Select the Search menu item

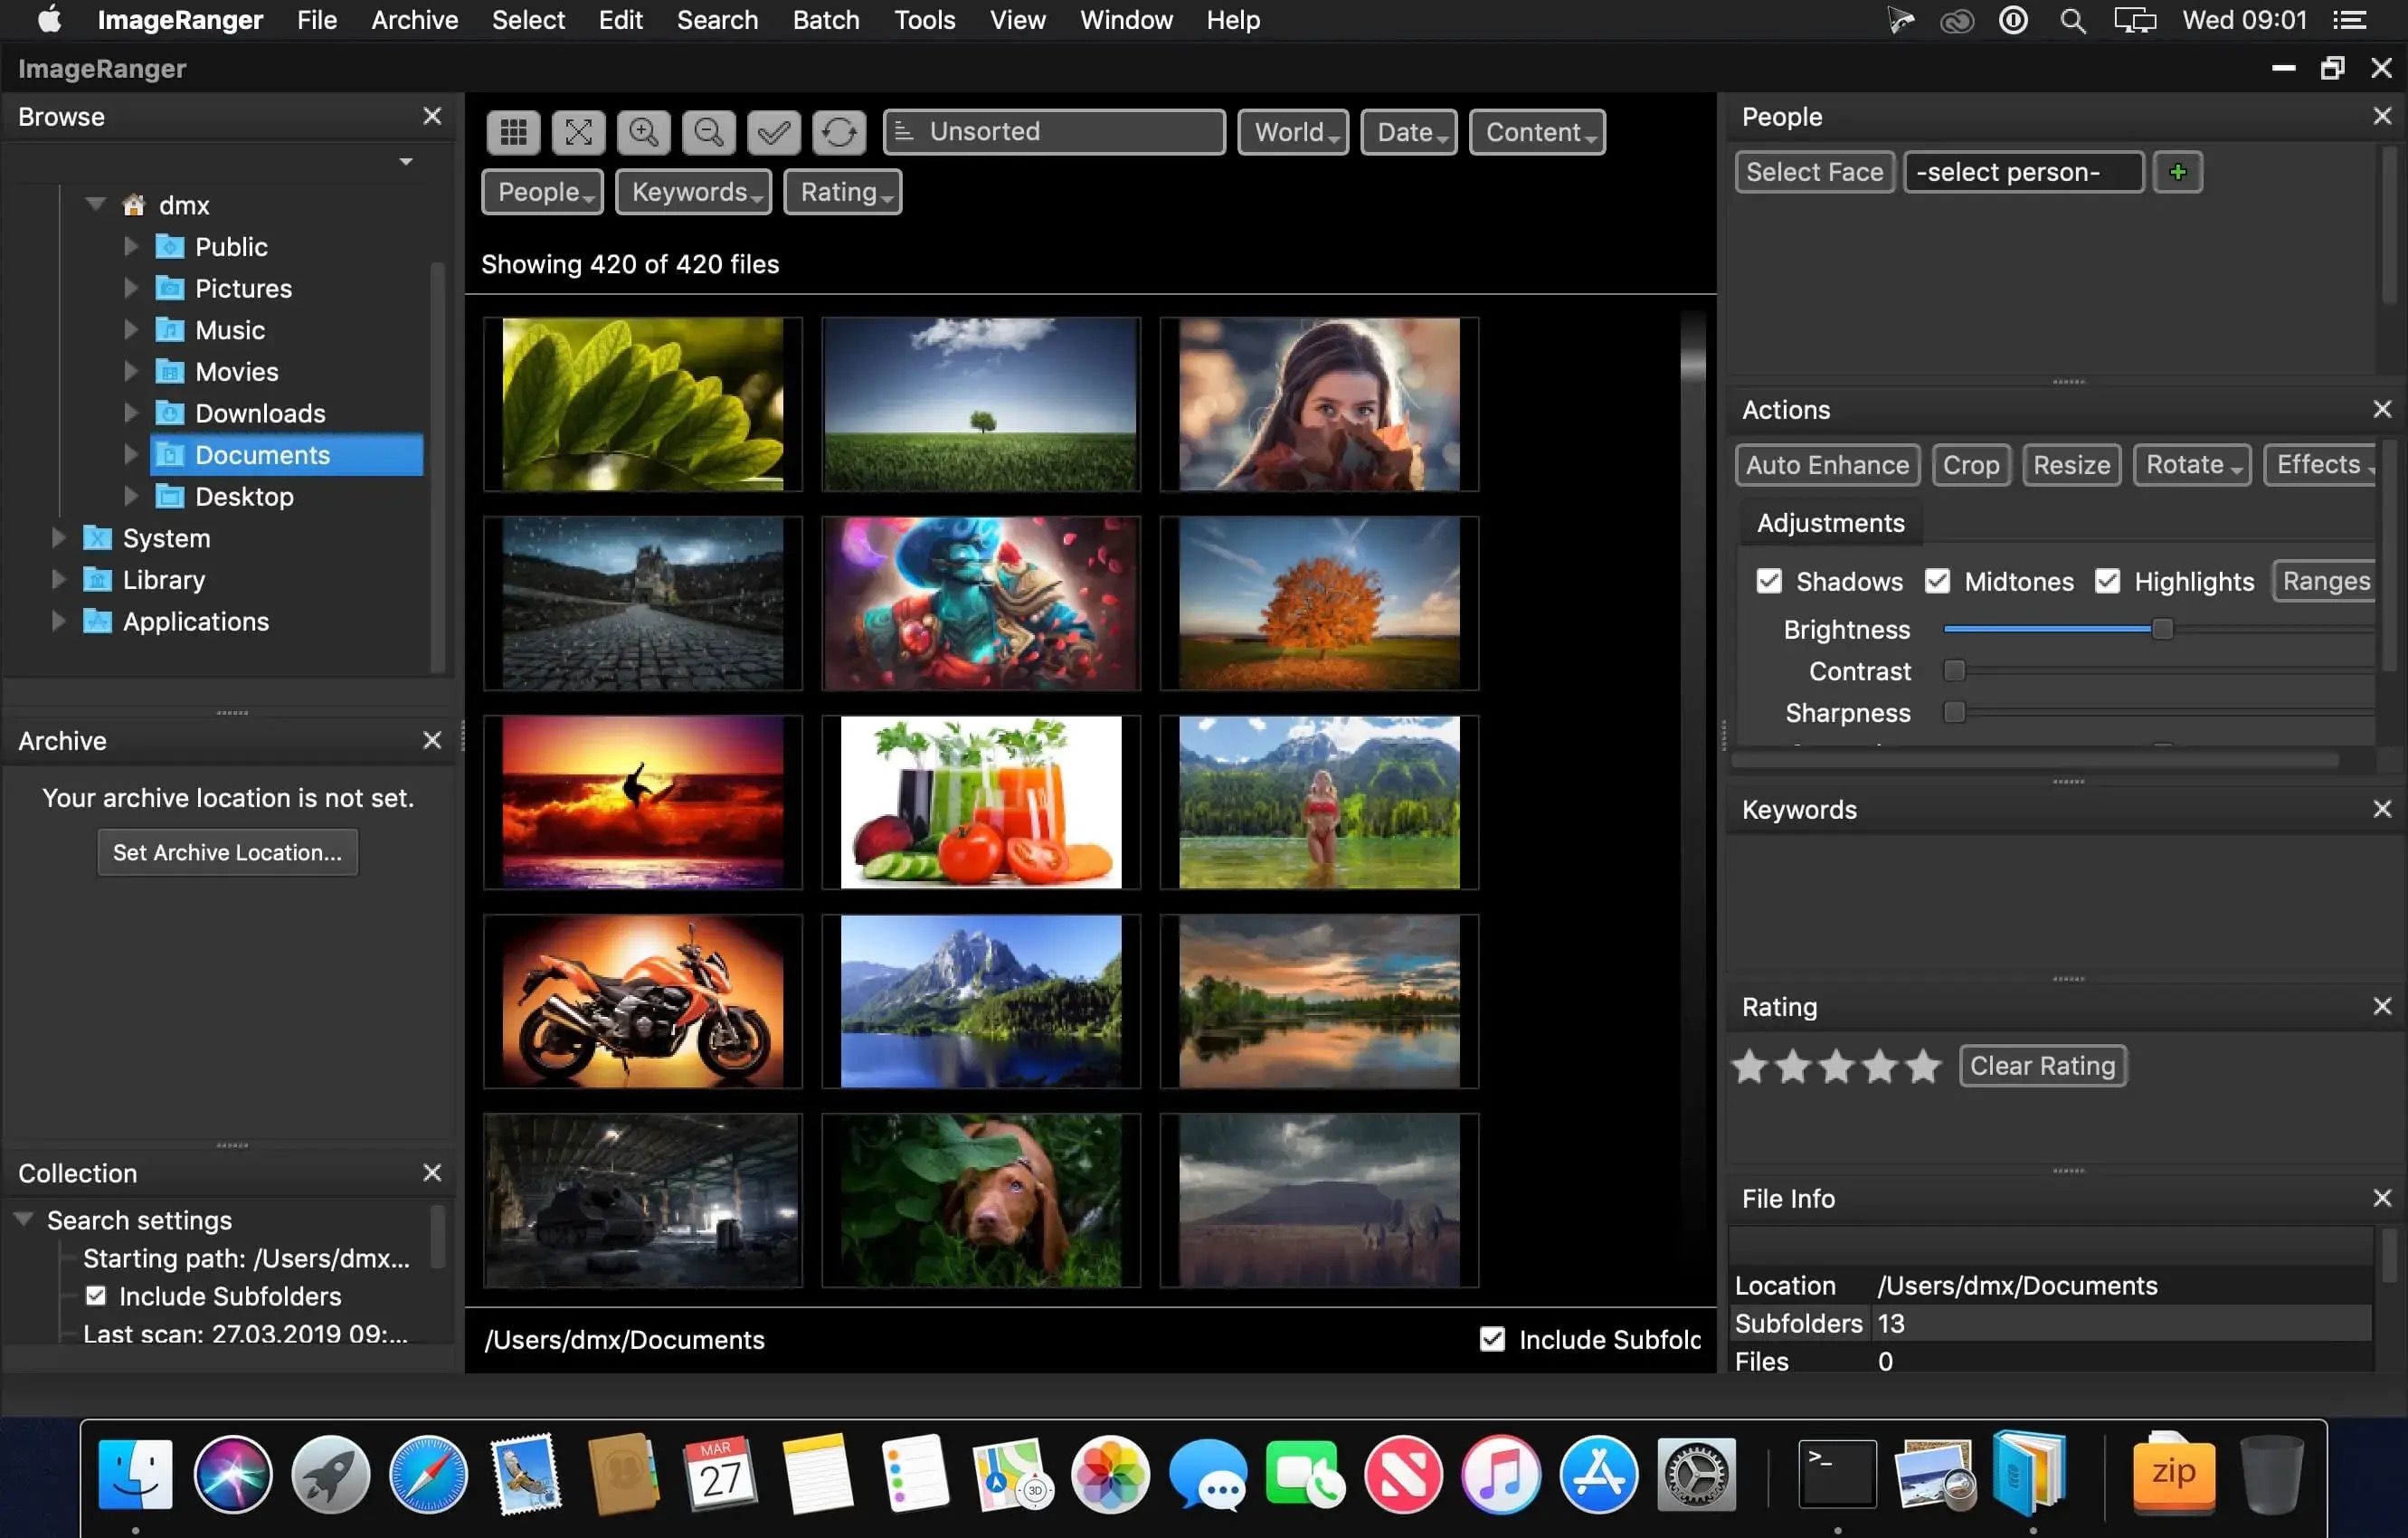(x=716, y=19)
